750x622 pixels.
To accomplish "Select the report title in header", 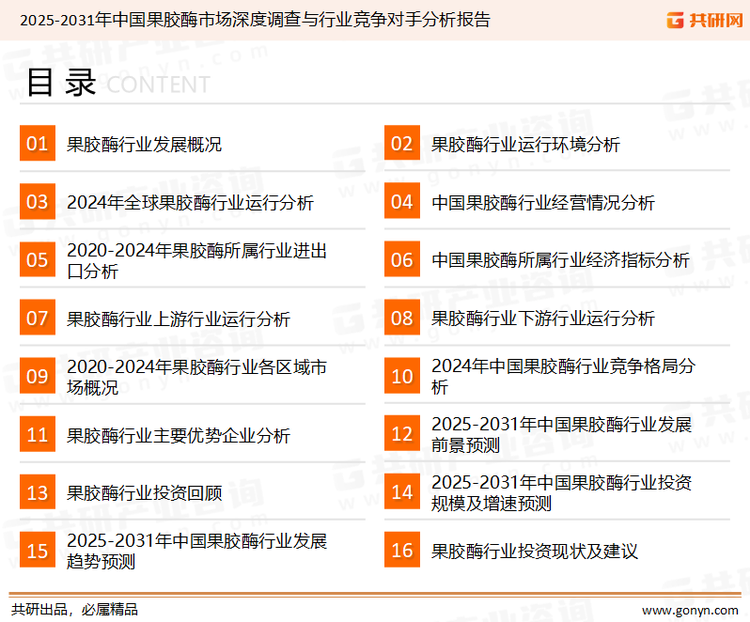I will click(x=255, y=20).
